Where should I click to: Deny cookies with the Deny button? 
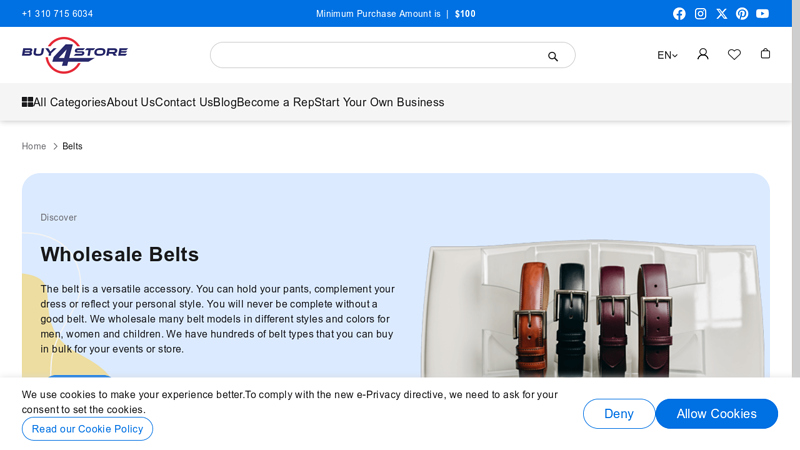[x=618, y=414]
